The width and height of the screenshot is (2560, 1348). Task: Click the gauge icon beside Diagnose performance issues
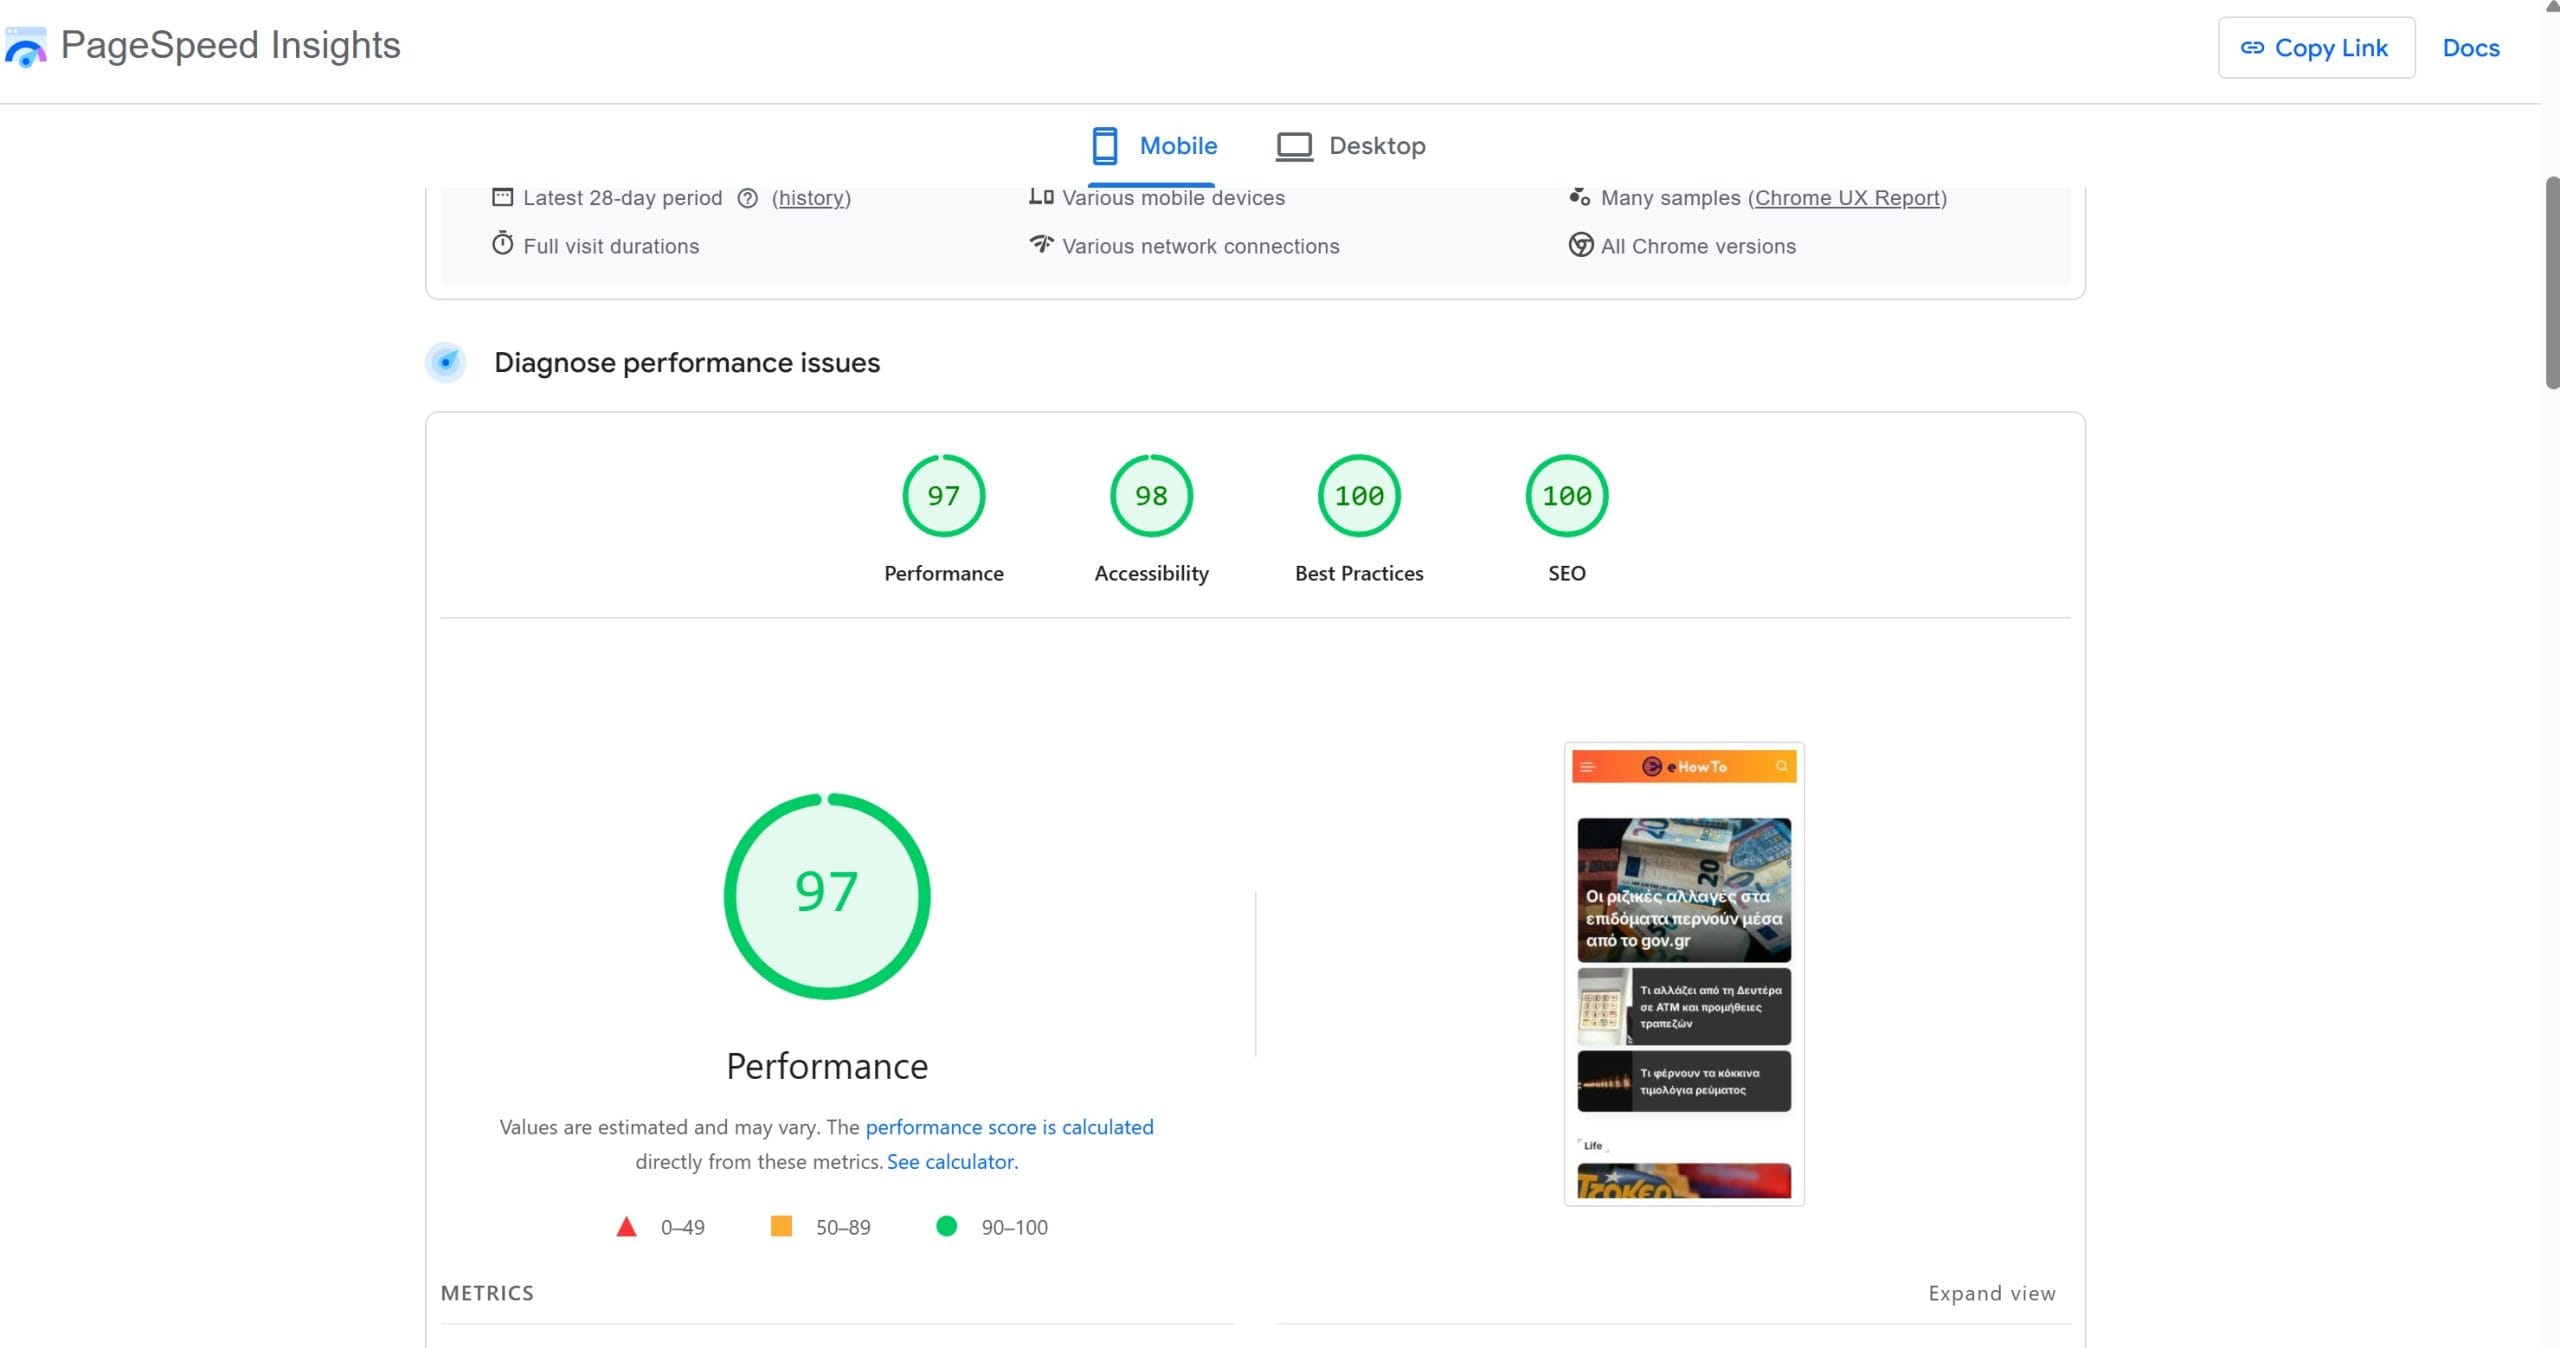click(x=445, y=362)
